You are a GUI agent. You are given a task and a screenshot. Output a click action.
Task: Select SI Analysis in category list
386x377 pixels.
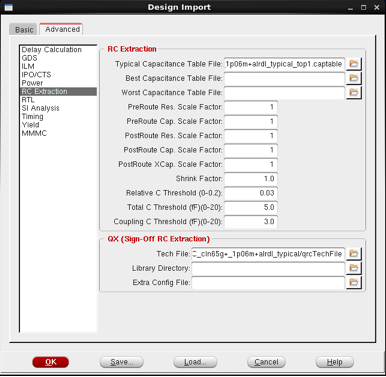pos(58,108)
